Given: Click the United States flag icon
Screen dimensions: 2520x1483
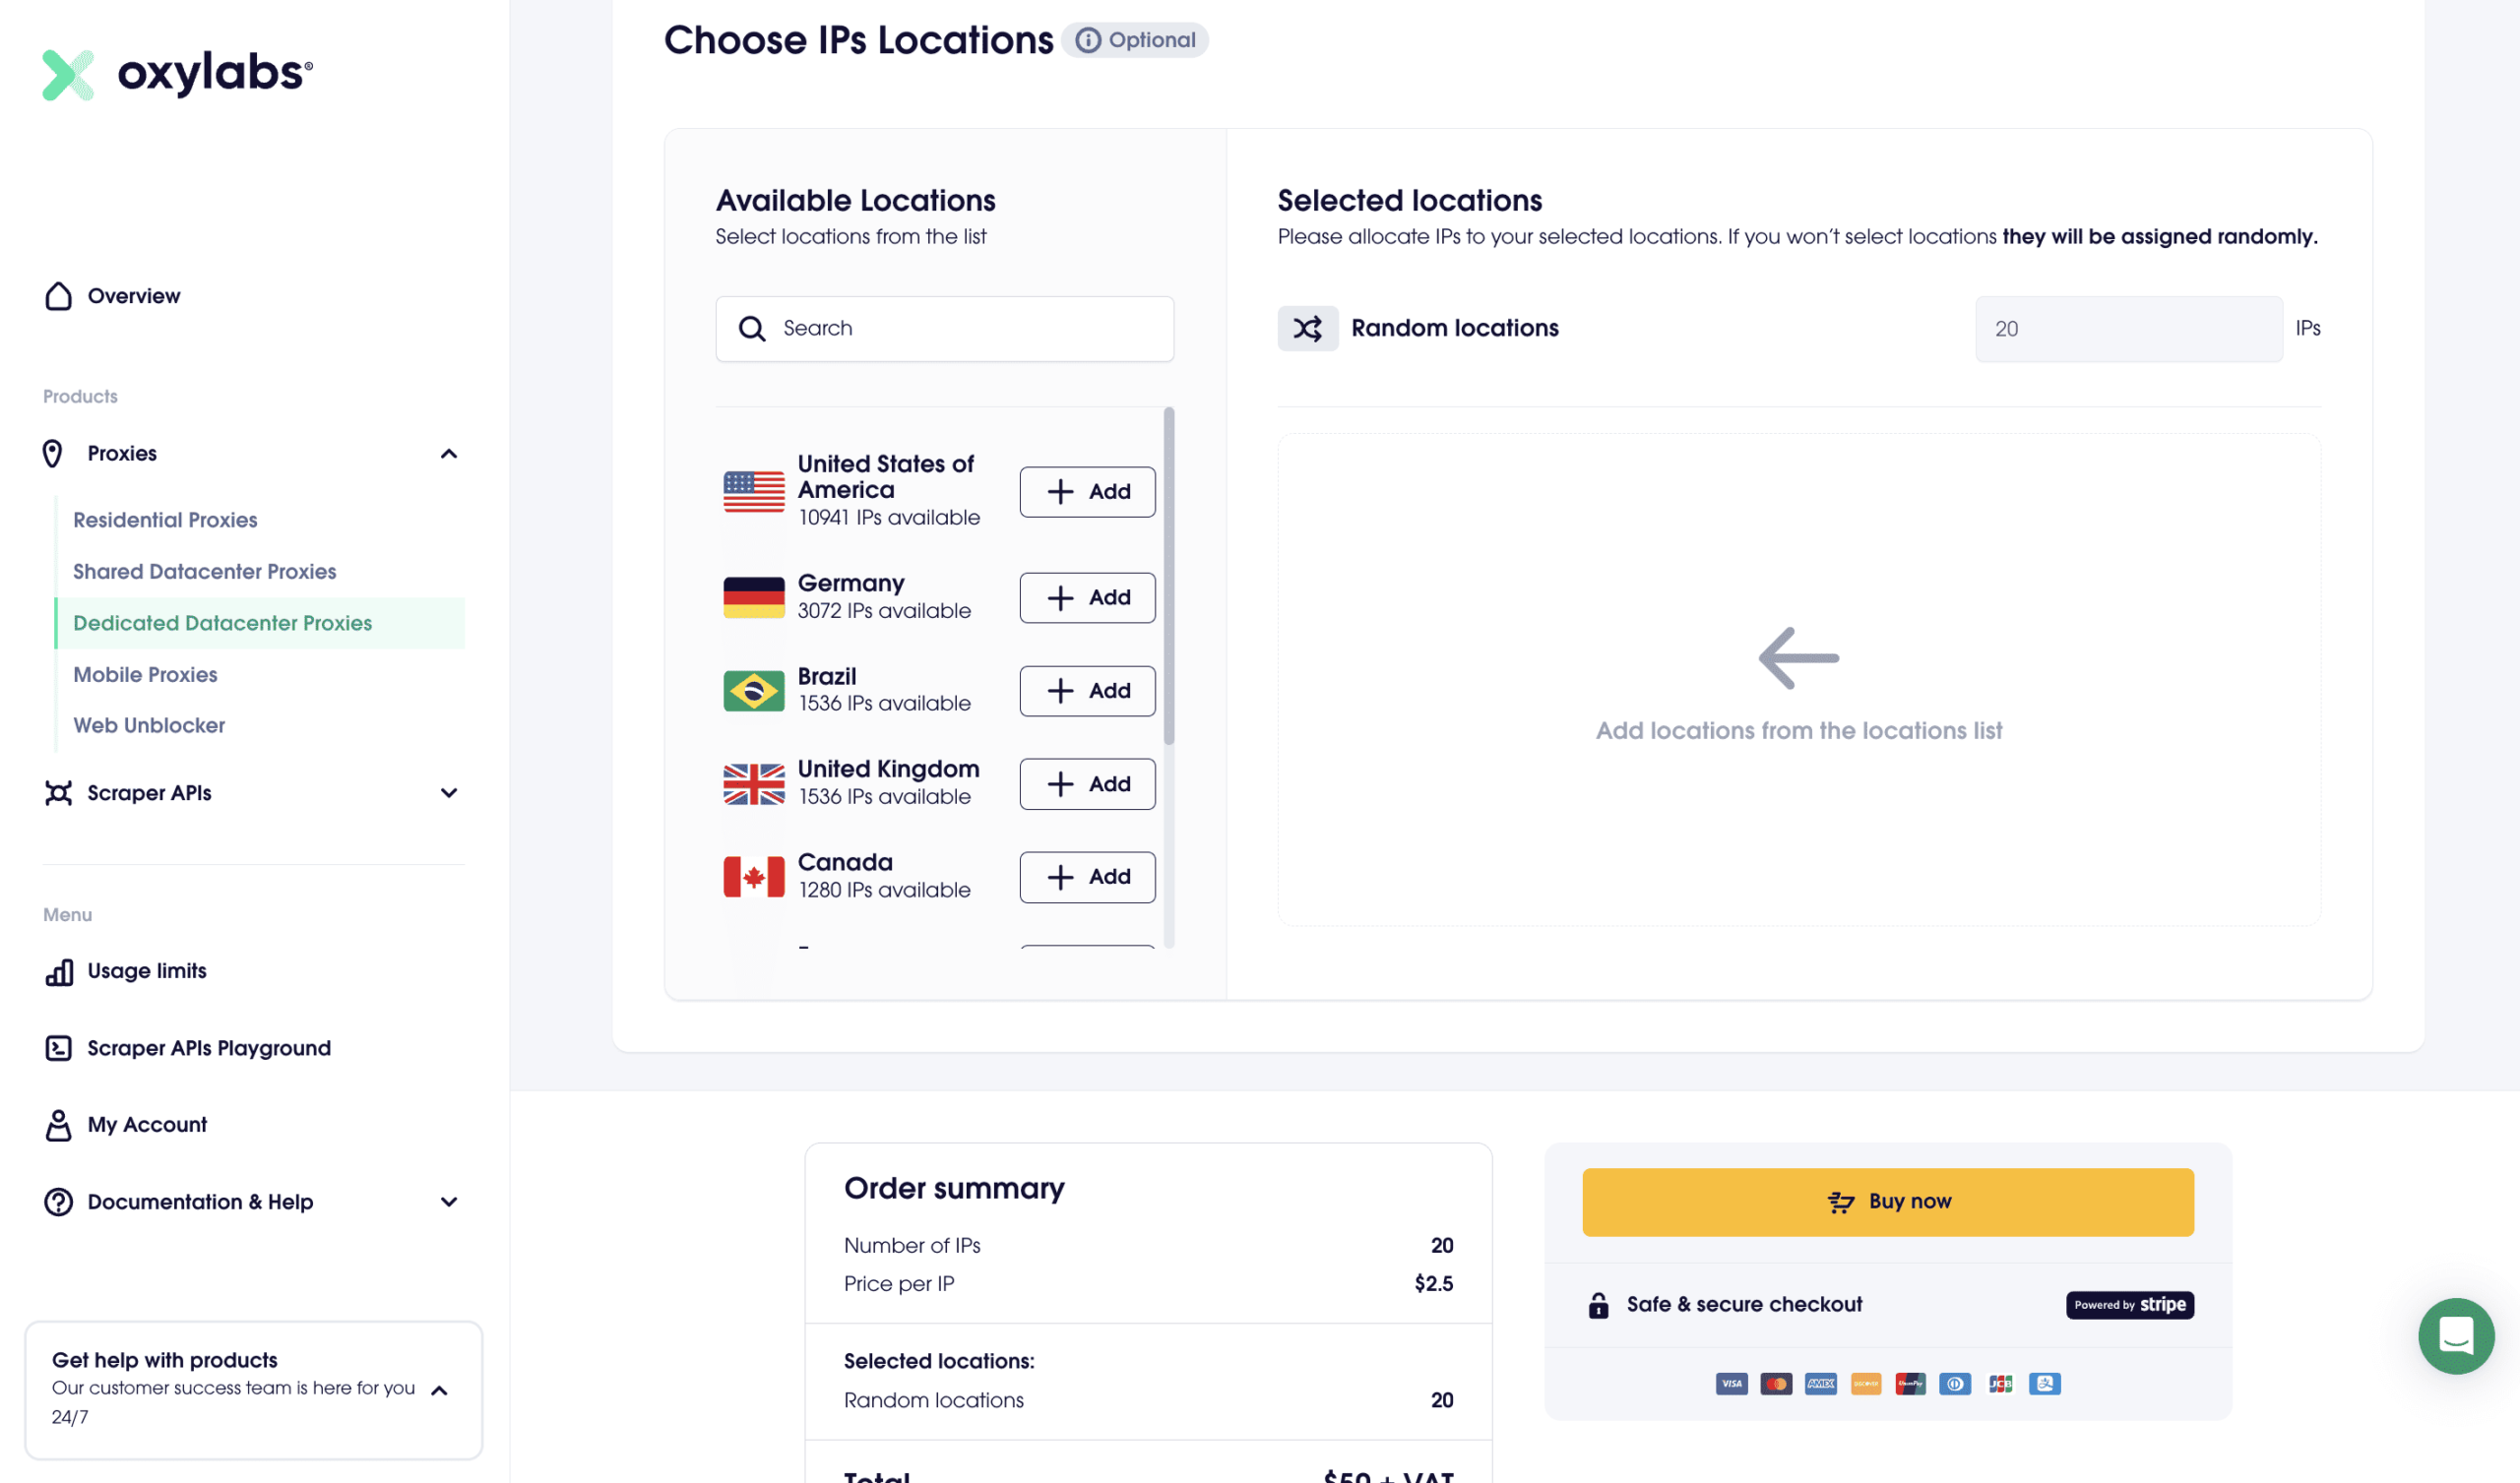Looking at the screenshot, I should (754, 491).
